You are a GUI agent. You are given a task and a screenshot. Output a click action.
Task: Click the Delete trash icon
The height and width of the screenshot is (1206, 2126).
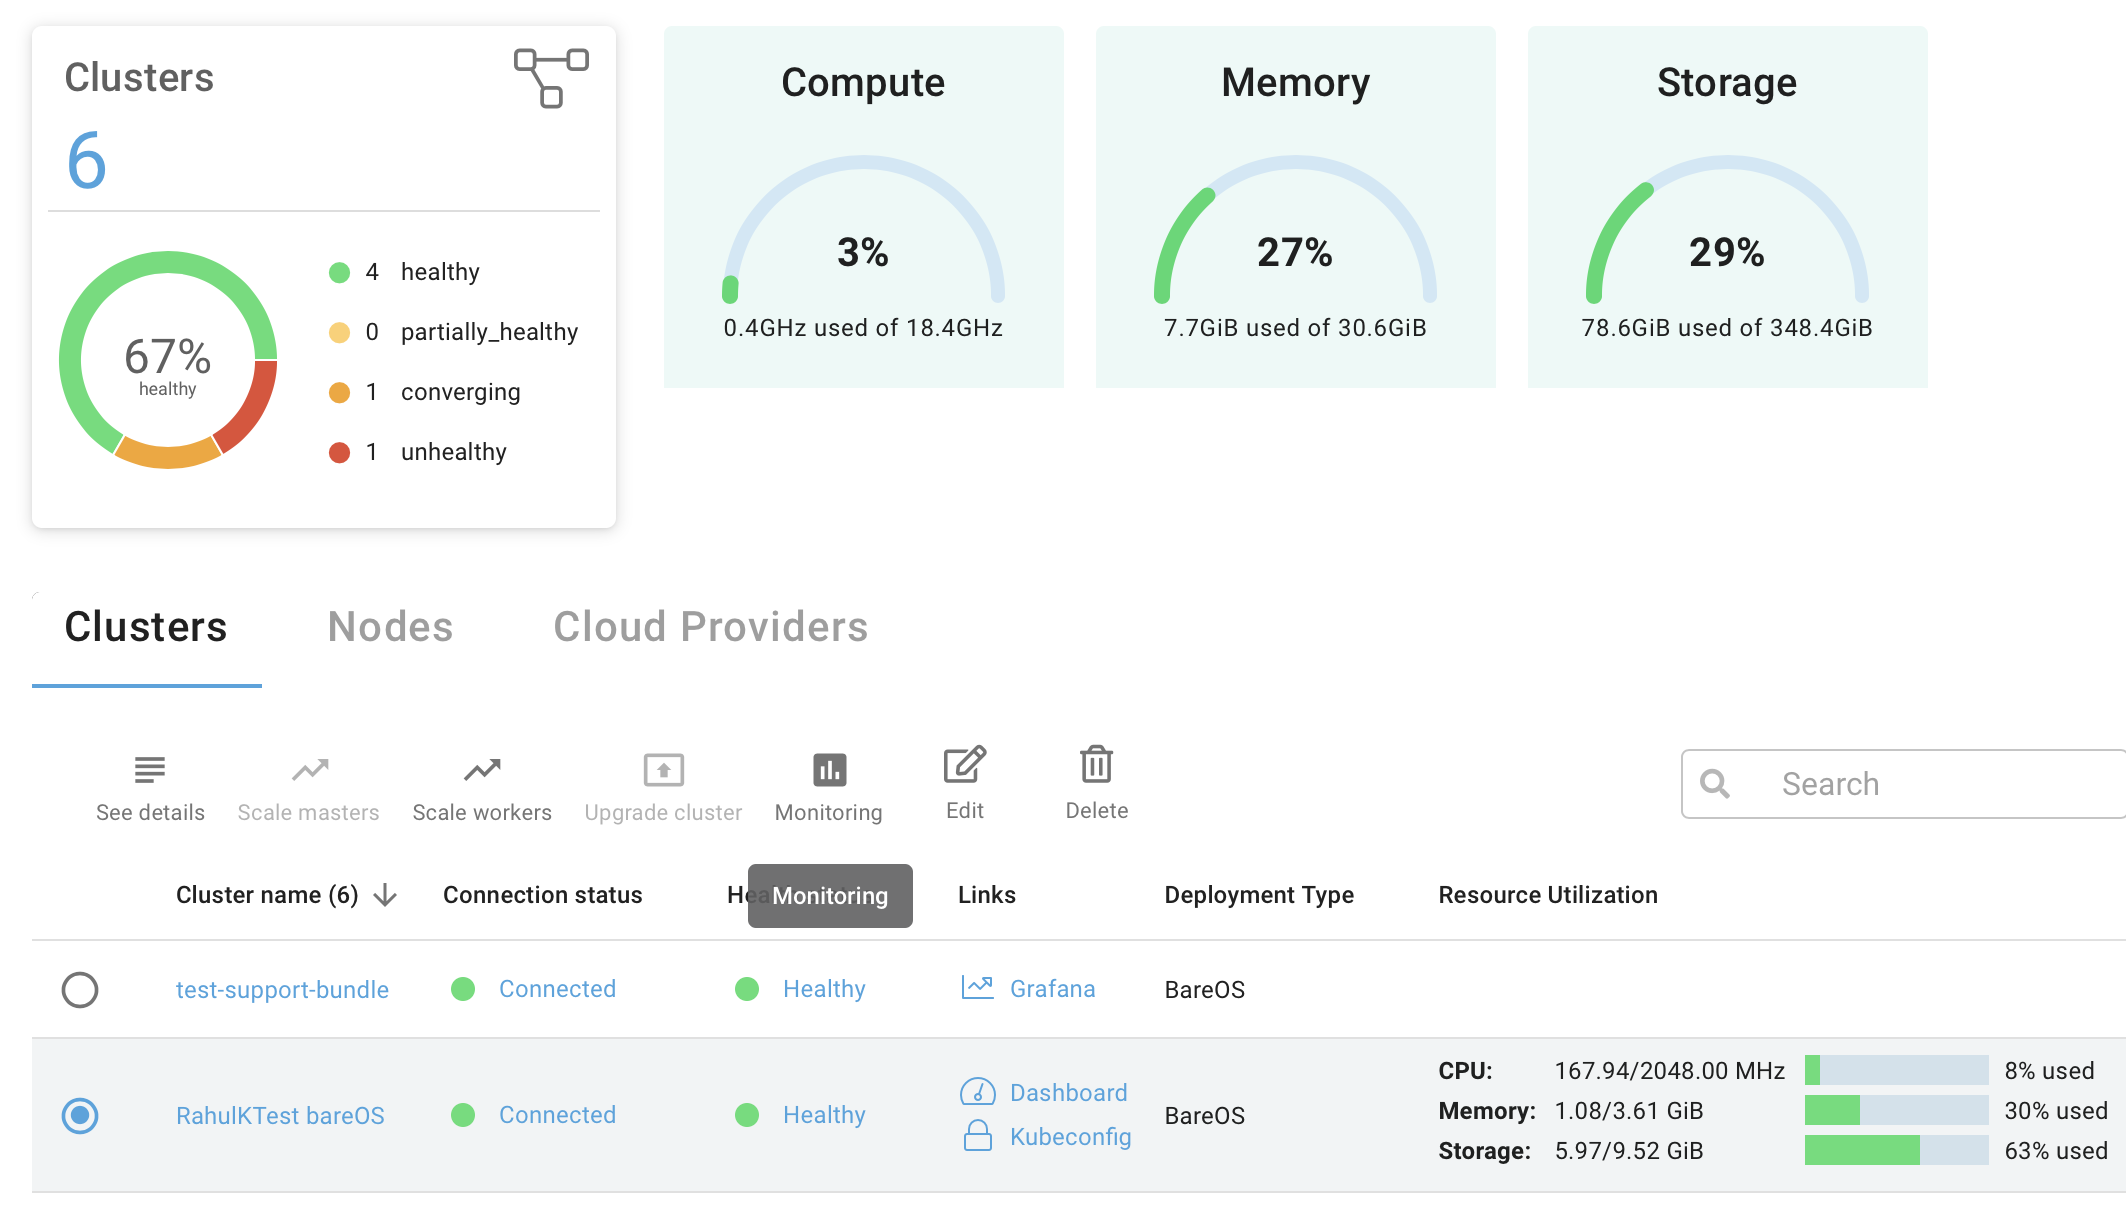(1096, 765)
